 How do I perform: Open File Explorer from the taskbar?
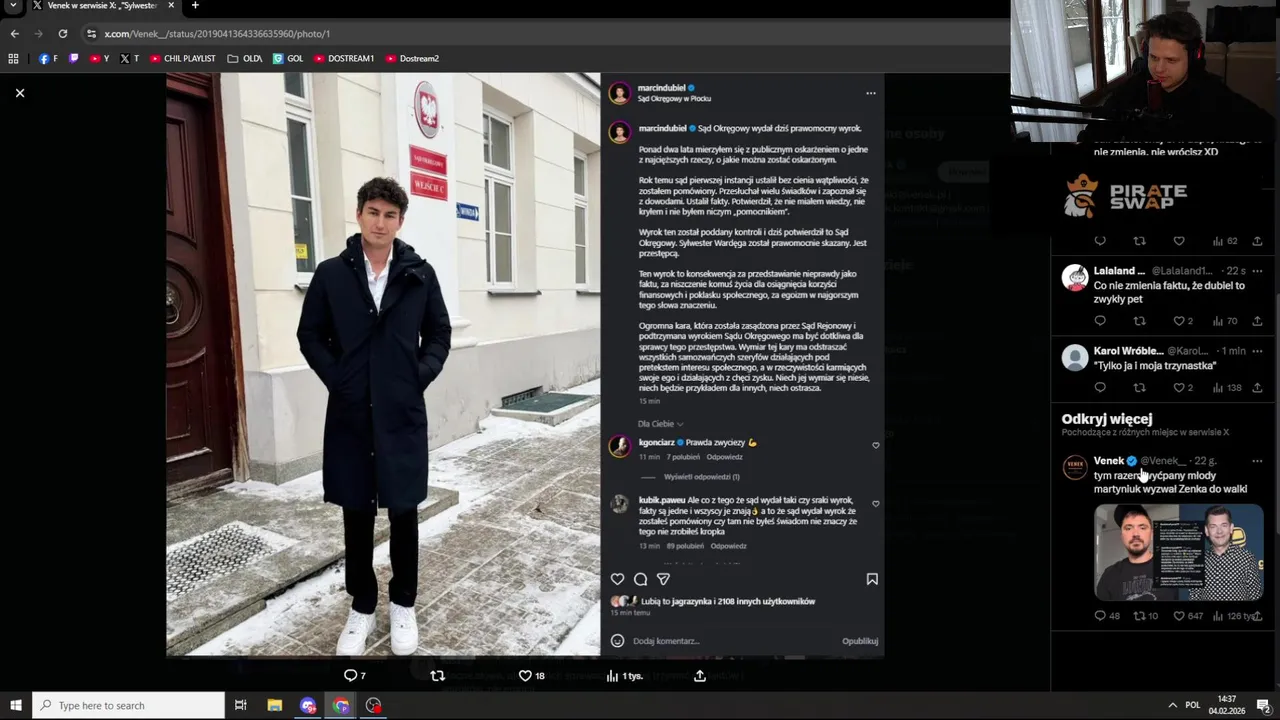pyautogui.click(x=275, y=705)
